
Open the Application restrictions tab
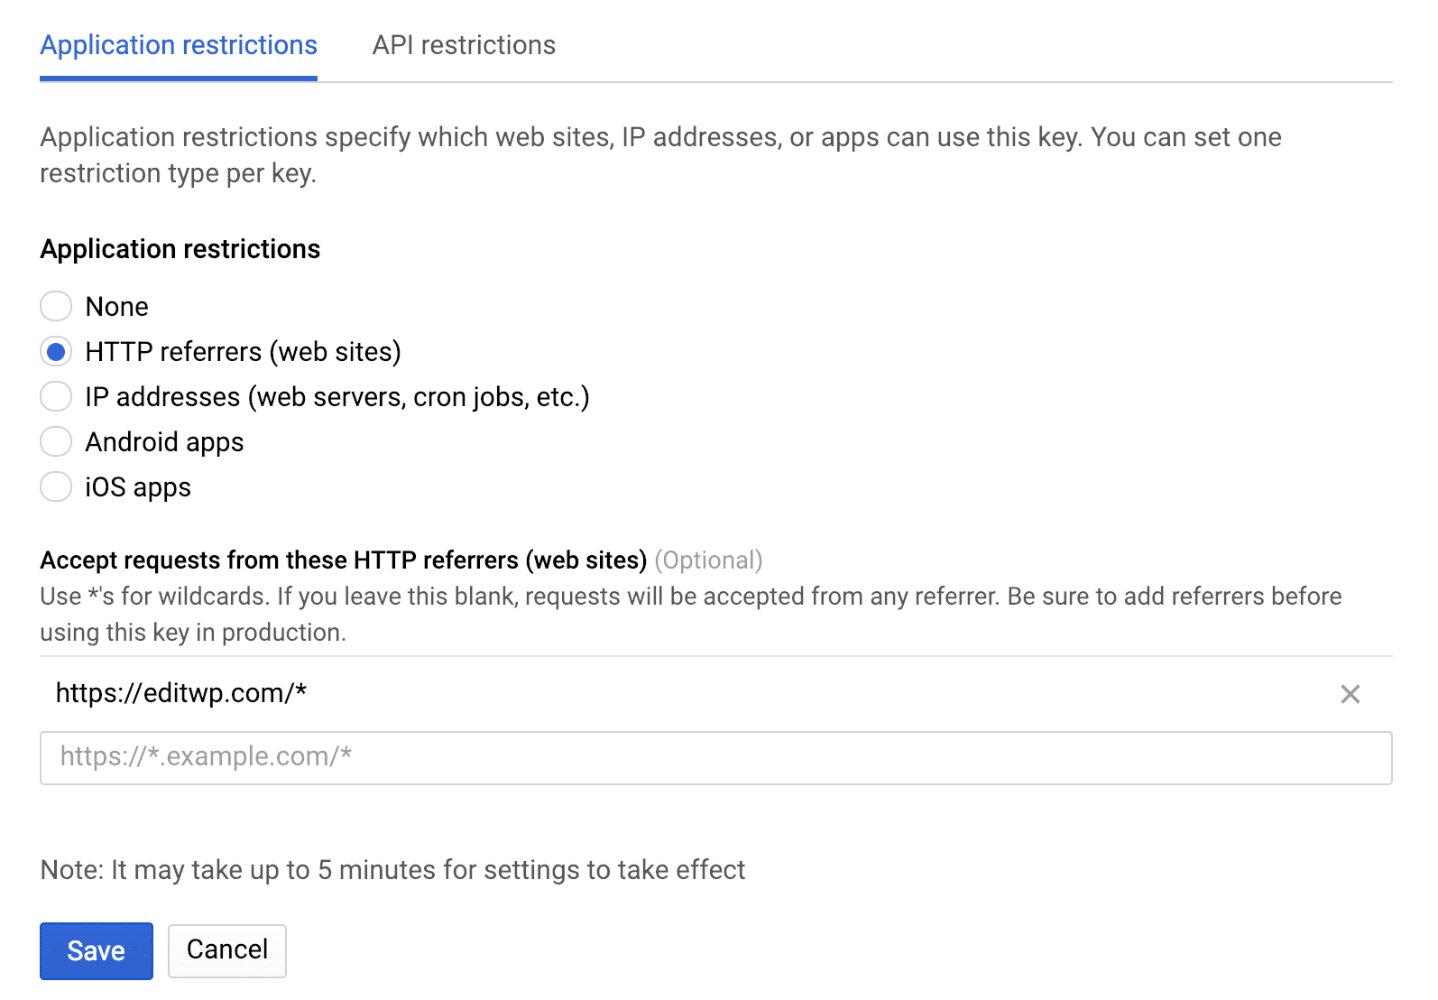click(178, 45)
